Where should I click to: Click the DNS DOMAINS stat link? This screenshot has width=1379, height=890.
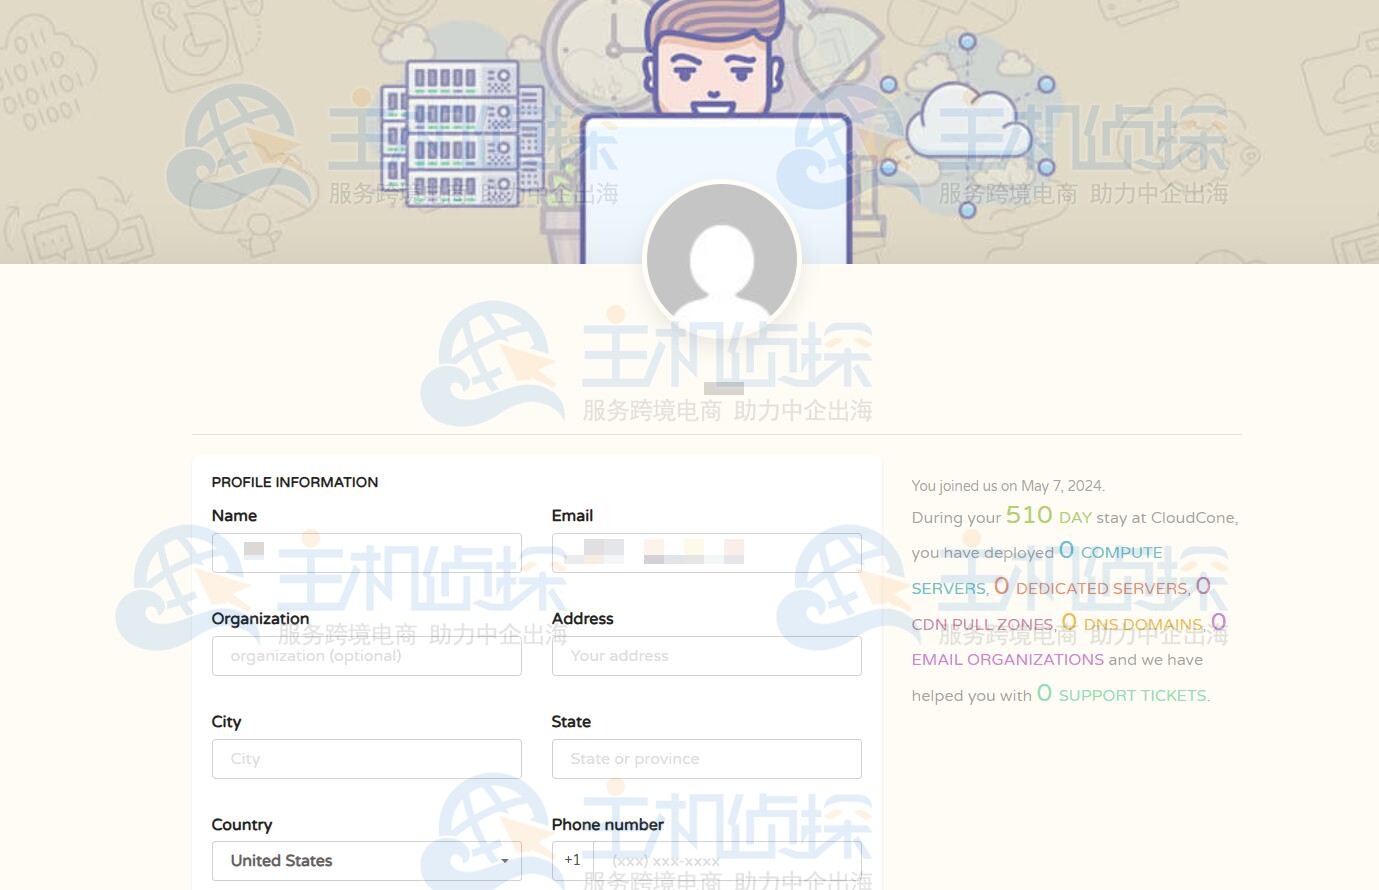tap(1142, 625)
